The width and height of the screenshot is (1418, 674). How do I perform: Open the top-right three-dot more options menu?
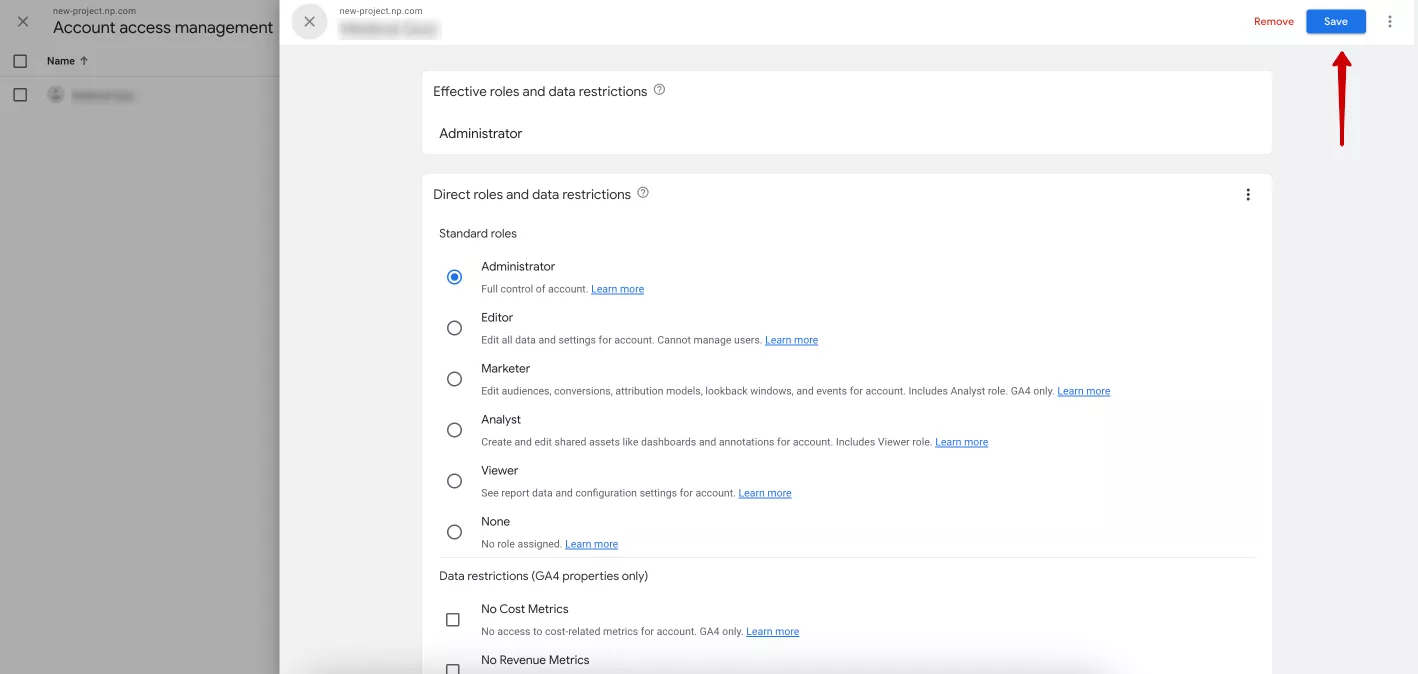click(1390, 21)
